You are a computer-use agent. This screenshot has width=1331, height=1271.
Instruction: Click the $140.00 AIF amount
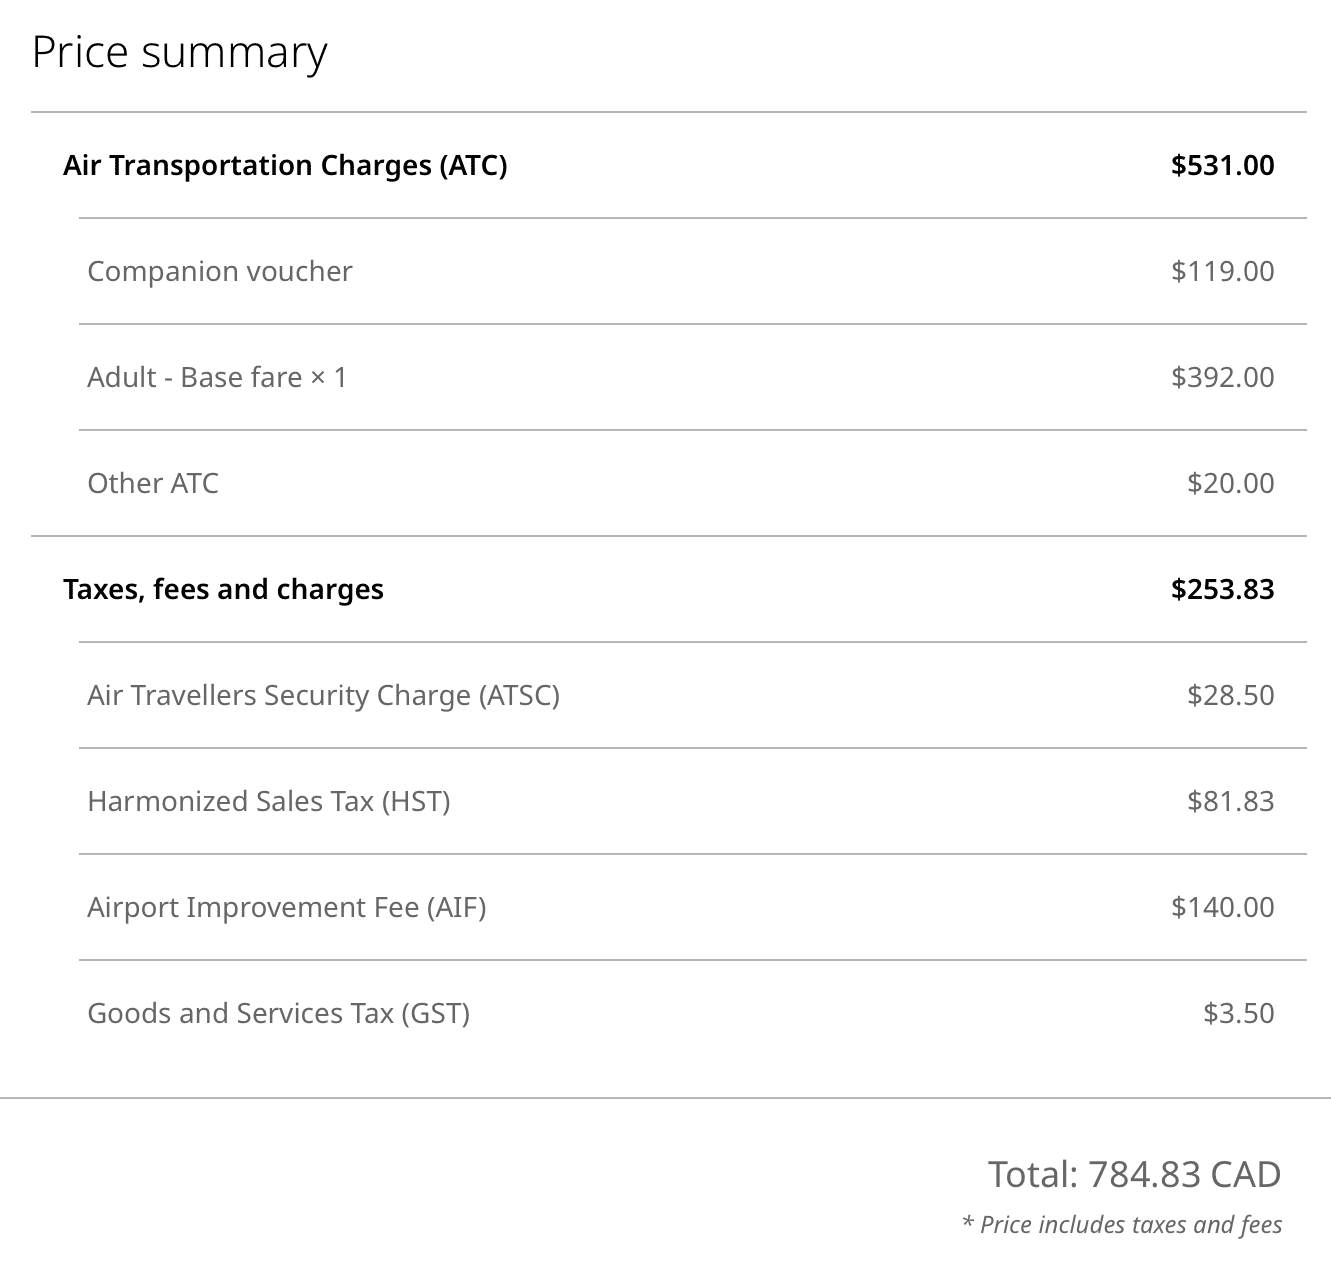(1222, 907)
